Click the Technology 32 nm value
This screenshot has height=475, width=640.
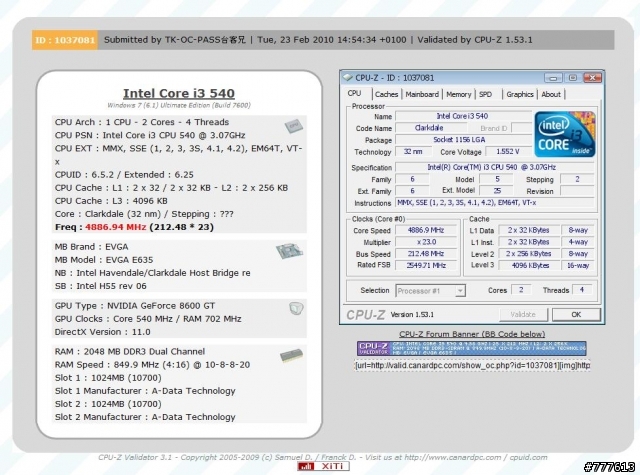pyautogui.click(x=413, y=151)
